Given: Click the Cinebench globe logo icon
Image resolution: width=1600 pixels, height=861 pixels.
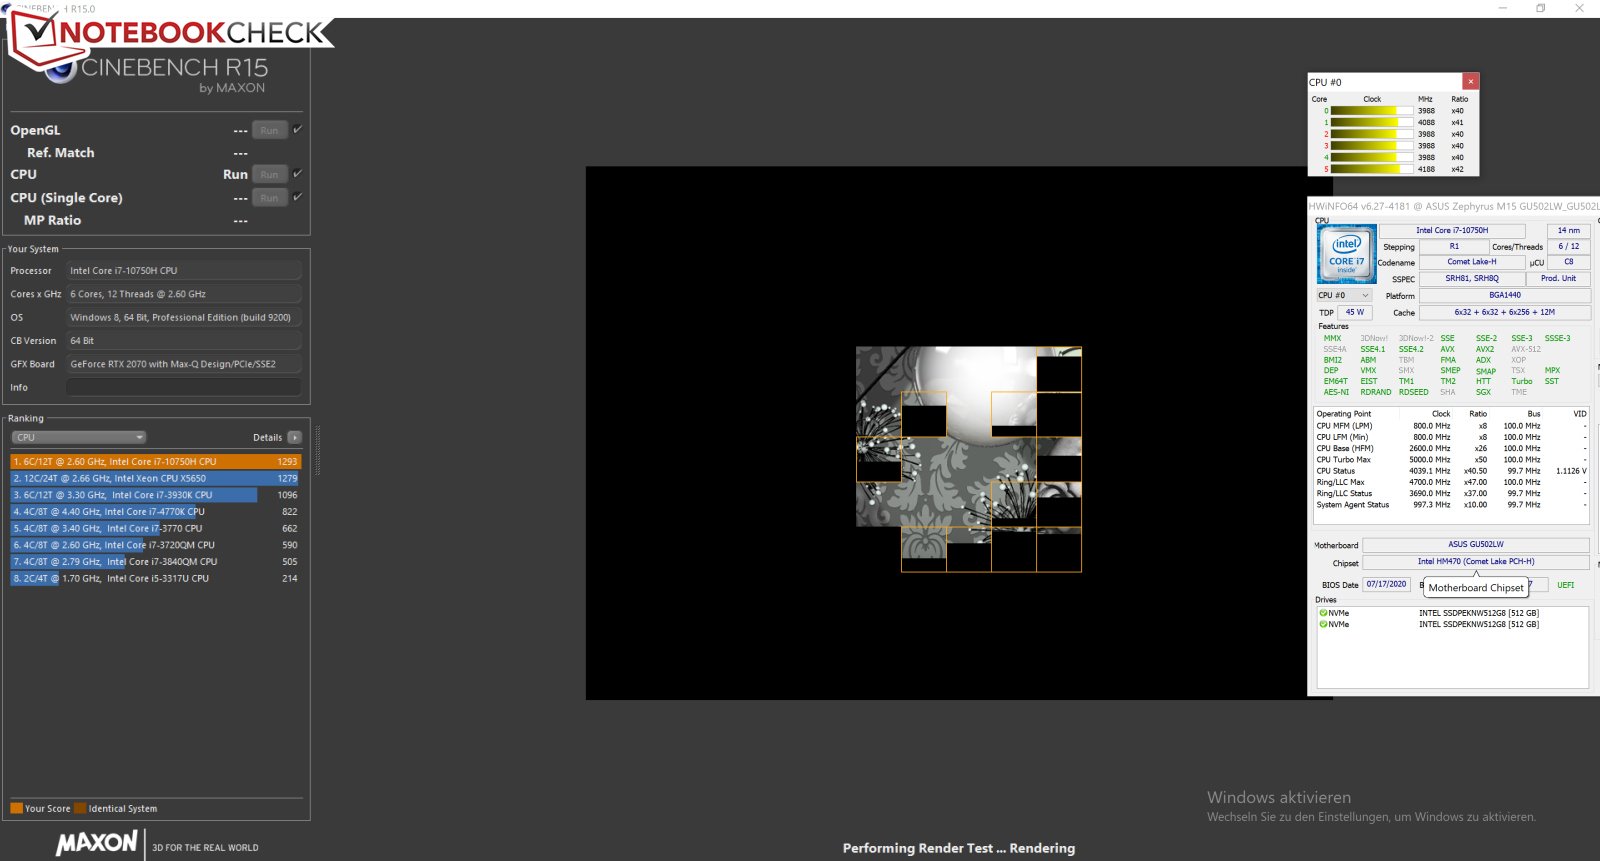Looking at the screenshot, I should (x=62, y=69).
